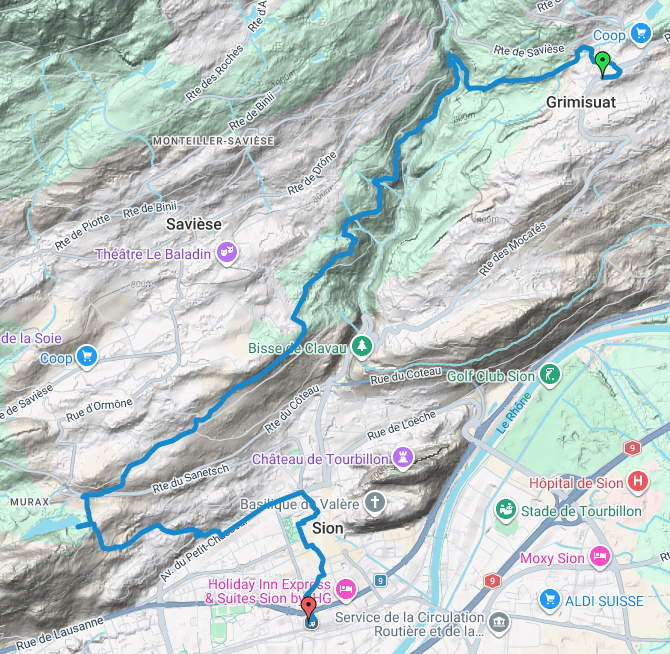Image resolution: width=670 pixels, height=654 pixels.
Task: Select the Château de Tourbillon castle icon
Action: pos(403,458)
